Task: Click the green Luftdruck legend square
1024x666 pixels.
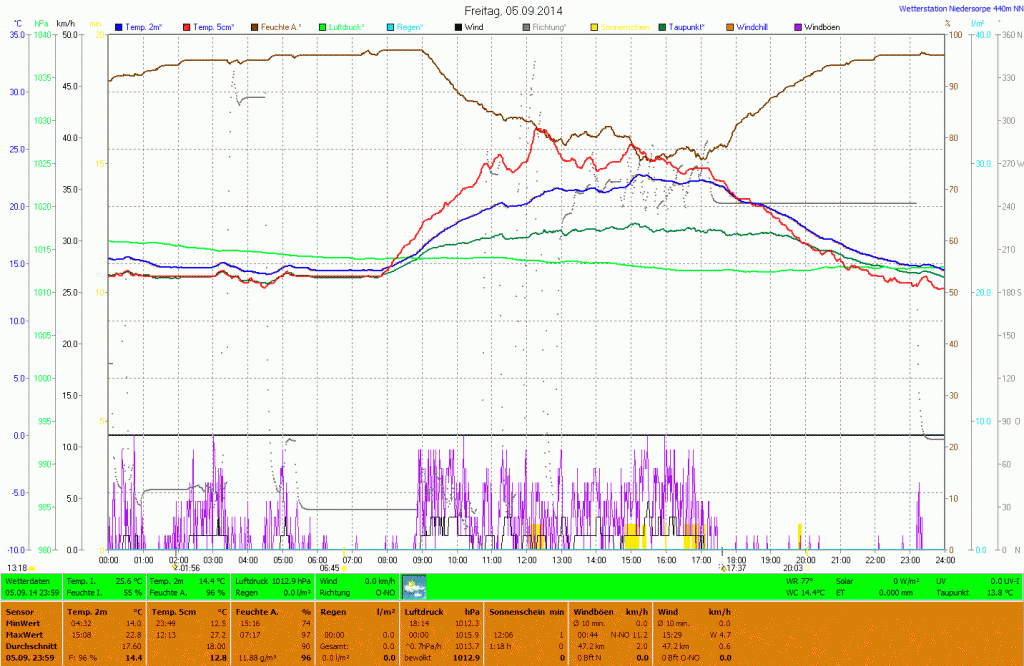Action: 323,26
